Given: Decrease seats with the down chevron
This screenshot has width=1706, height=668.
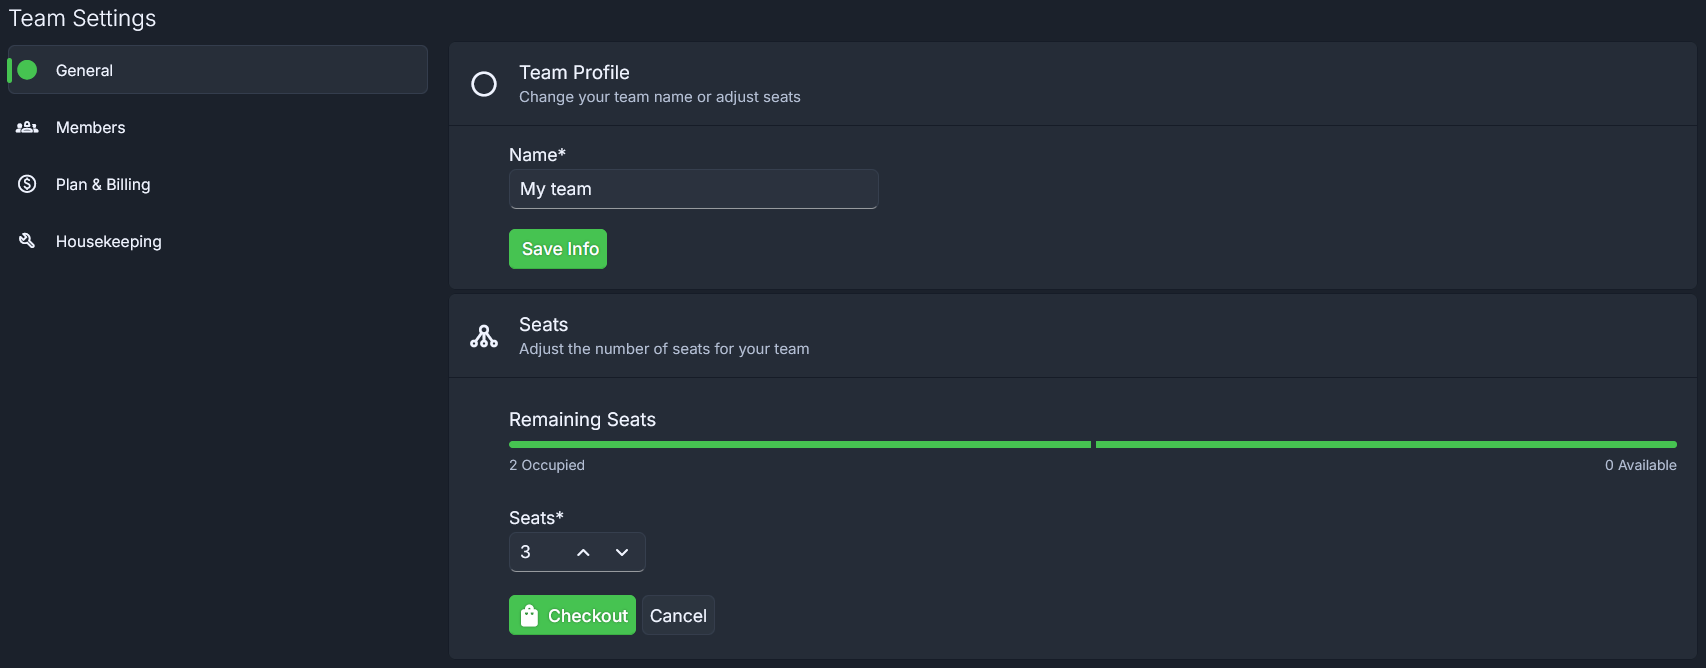Looking at the screenshot, I should (622, 552).
